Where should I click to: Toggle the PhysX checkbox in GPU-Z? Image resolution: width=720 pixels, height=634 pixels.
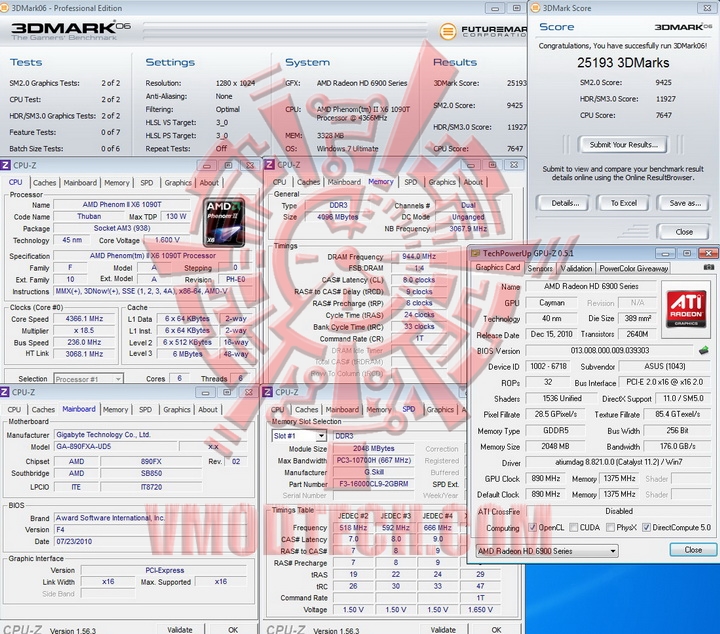(610, 527)
